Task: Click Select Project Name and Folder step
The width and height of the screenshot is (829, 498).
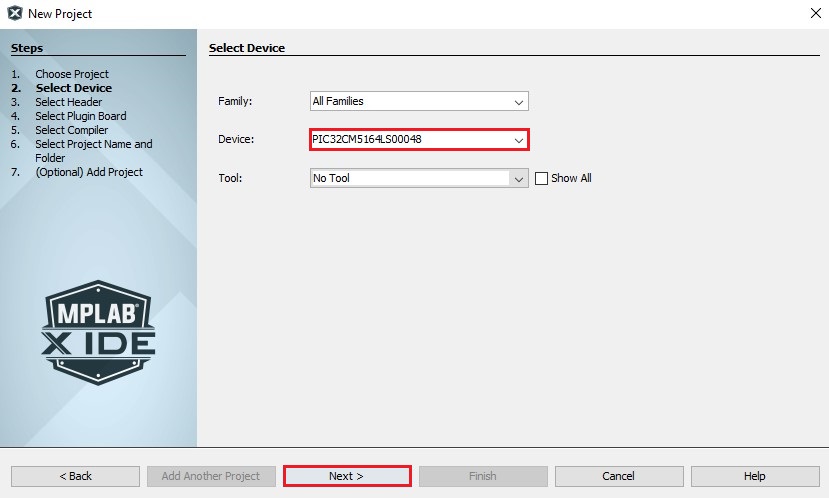Action: coord(93,144)
